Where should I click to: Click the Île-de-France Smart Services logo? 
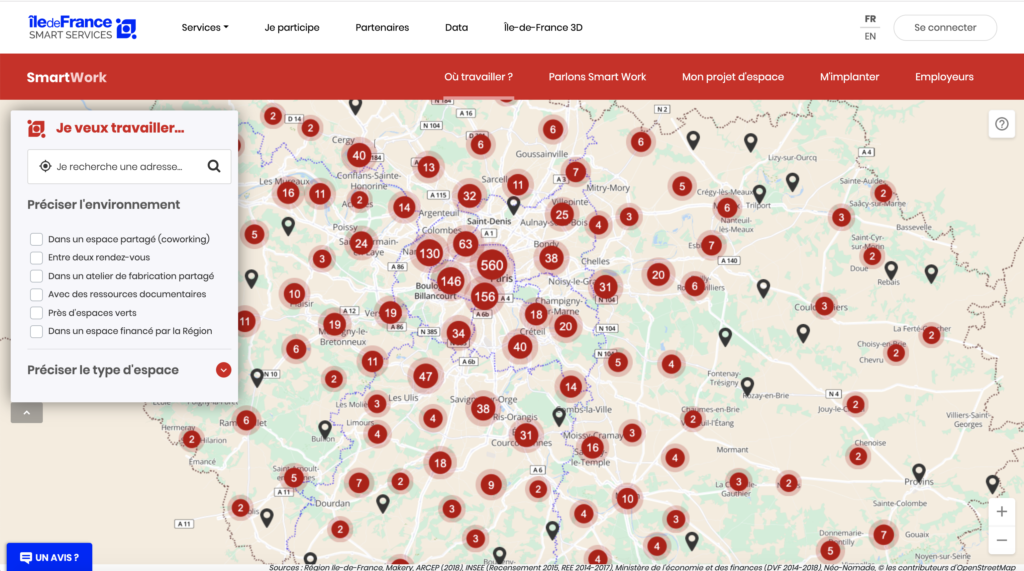83,28
